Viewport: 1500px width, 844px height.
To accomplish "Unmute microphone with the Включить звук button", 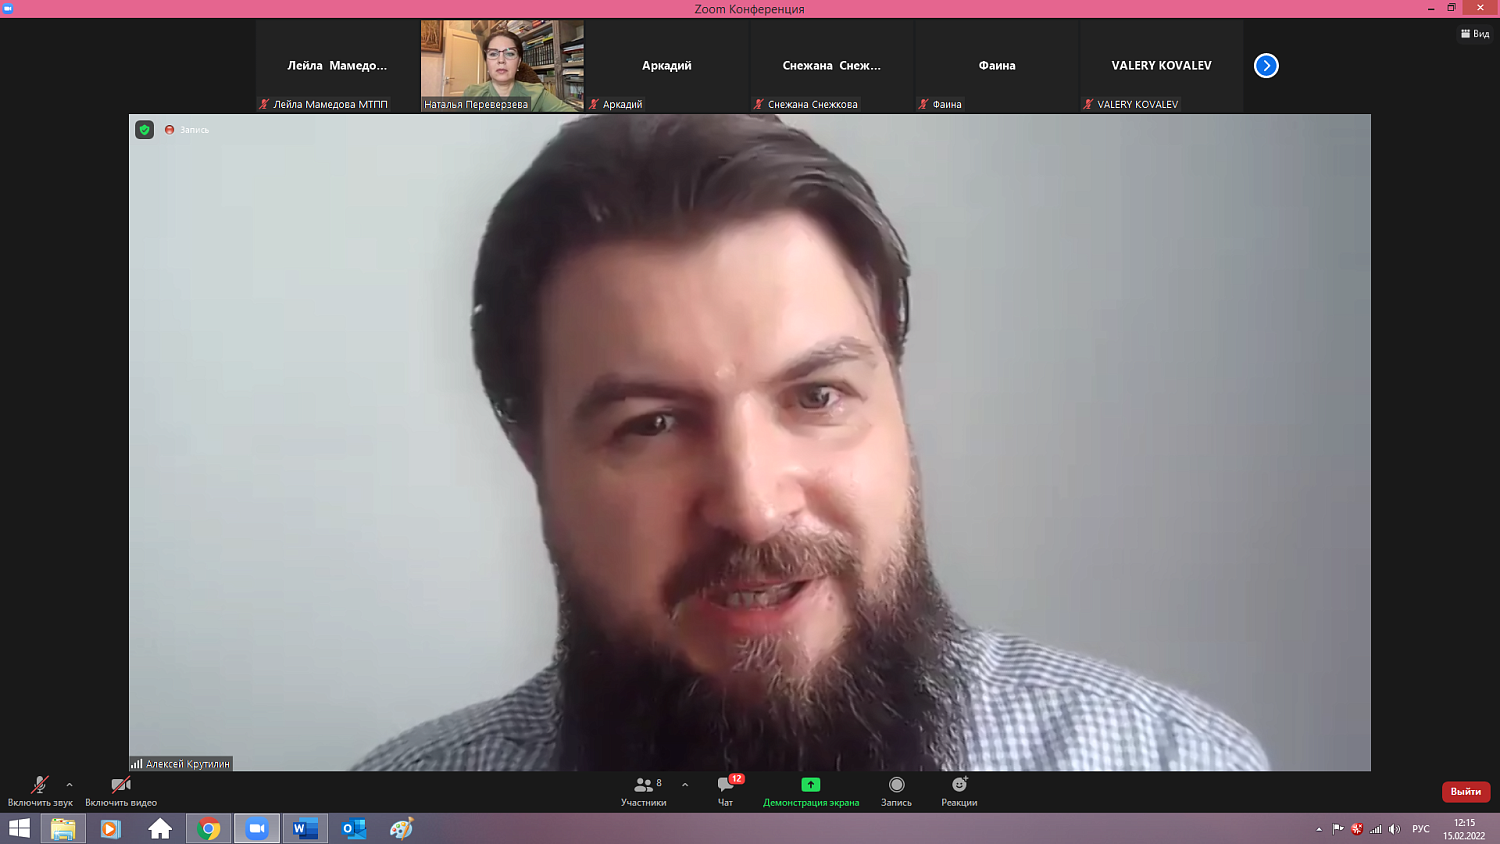I will (40, 791).
